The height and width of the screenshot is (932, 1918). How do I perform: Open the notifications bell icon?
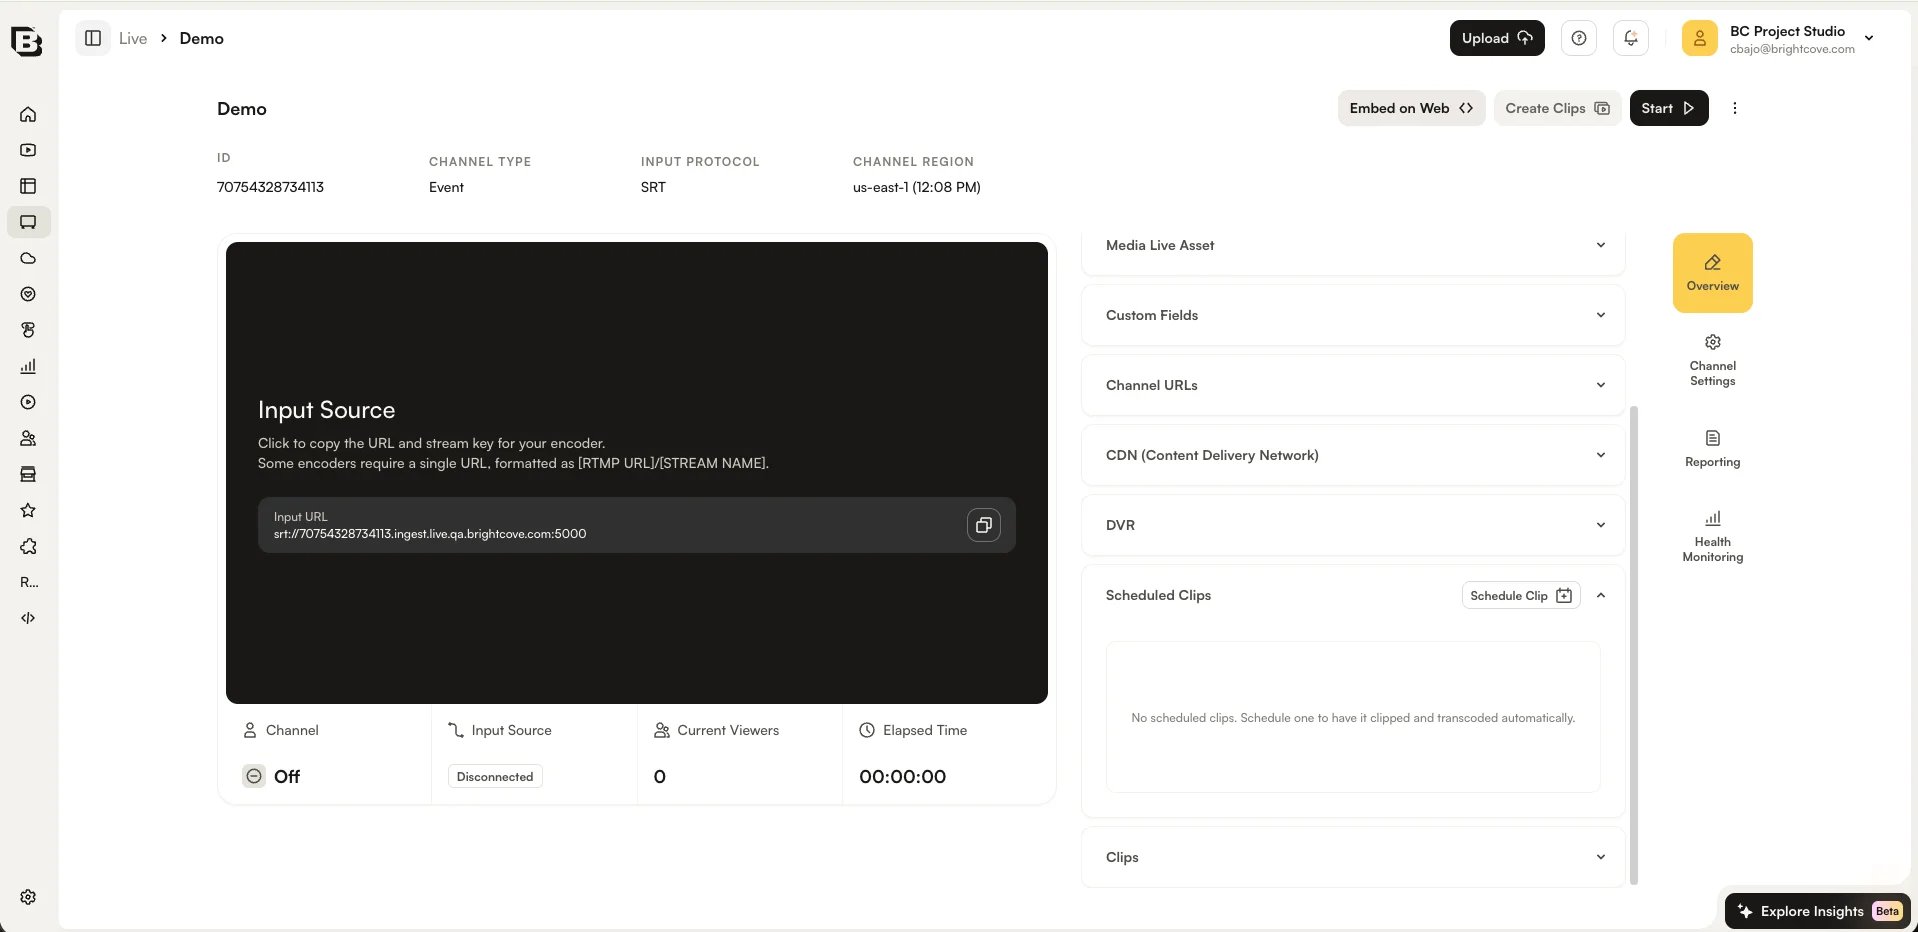(1631, 38)
